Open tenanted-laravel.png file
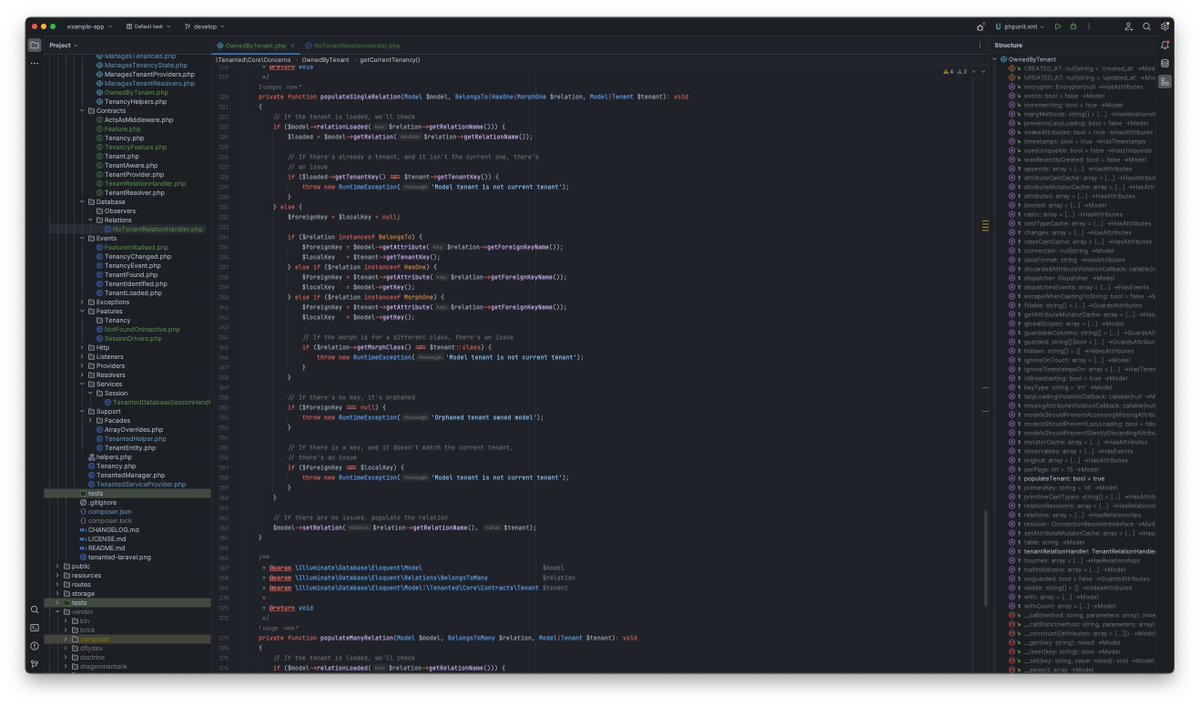1200x707 pixels. tap(115, 557)
